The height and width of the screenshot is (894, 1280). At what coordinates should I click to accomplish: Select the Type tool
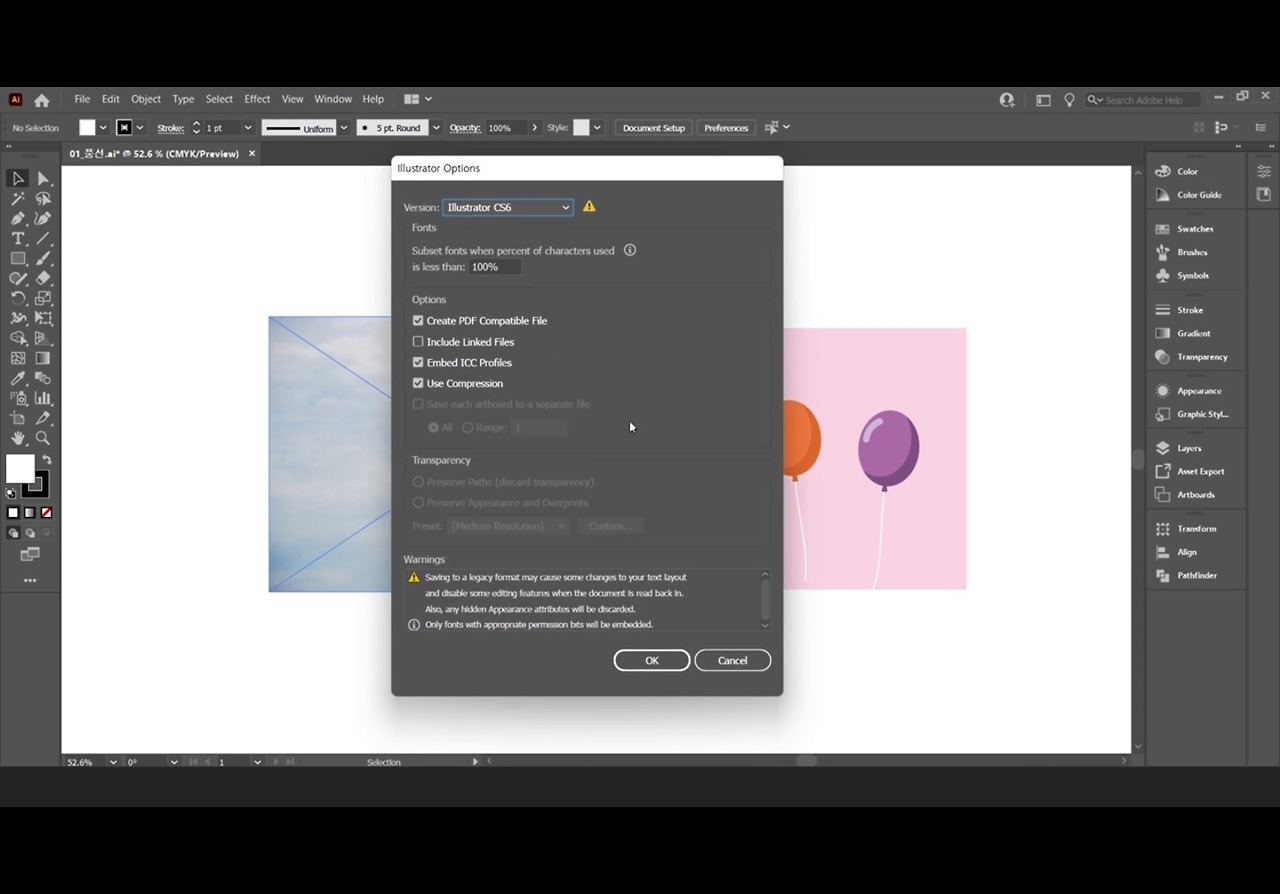[x=18, y=238]
